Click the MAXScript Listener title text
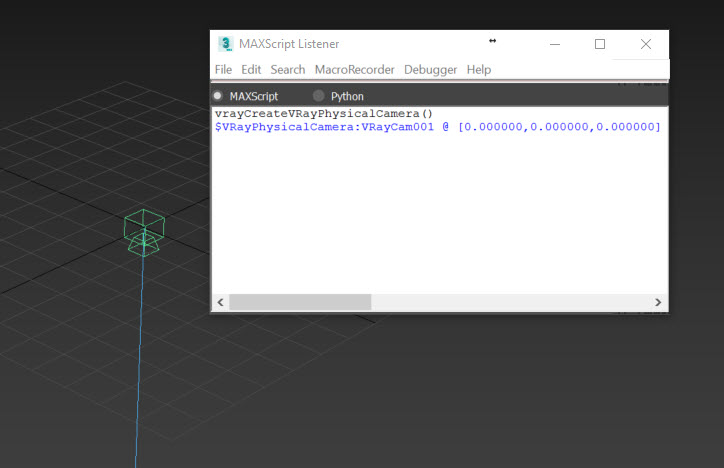Image resolution: width=724 pixels, height=468 pixels. pos(289,44)
